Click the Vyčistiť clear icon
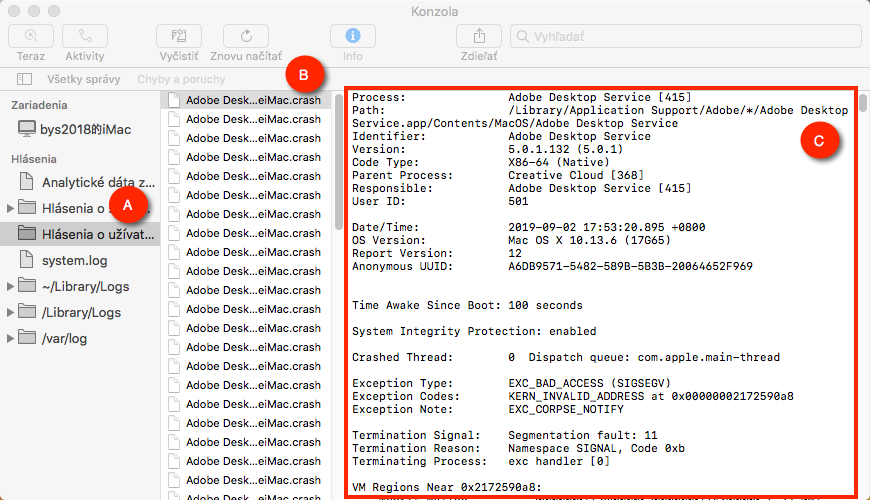The height and width of the screenshot is (500, 870). coord(179,36)
